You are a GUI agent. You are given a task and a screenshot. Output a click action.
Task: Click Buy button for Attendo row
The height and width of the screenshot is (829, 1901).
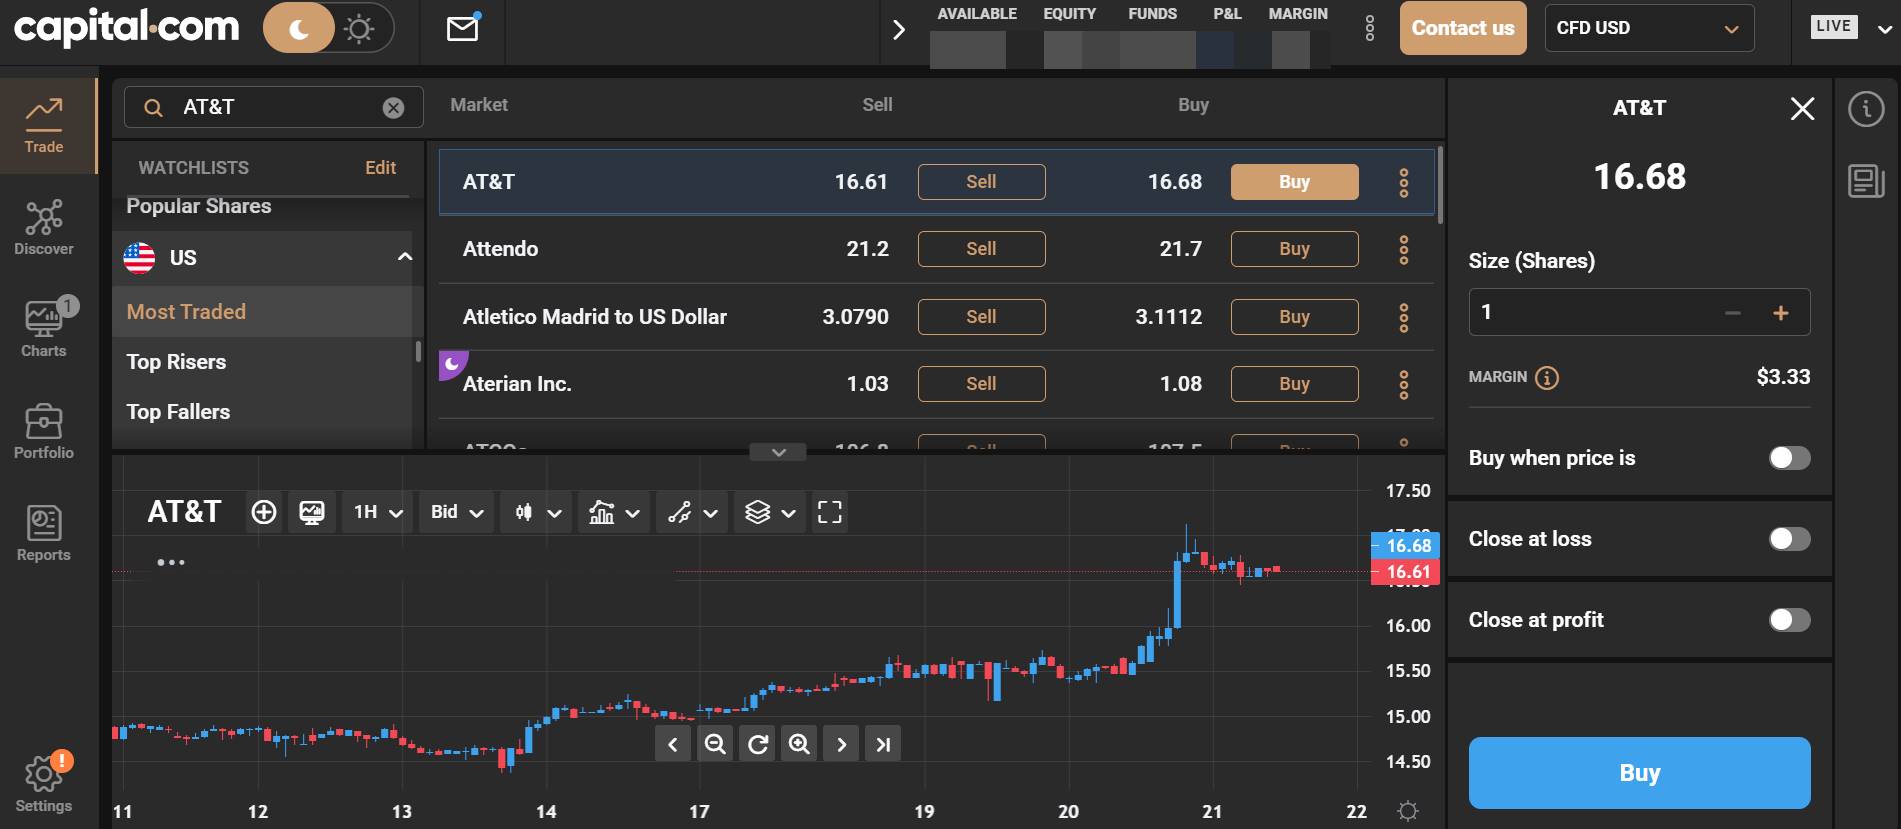click(1294, 249)
